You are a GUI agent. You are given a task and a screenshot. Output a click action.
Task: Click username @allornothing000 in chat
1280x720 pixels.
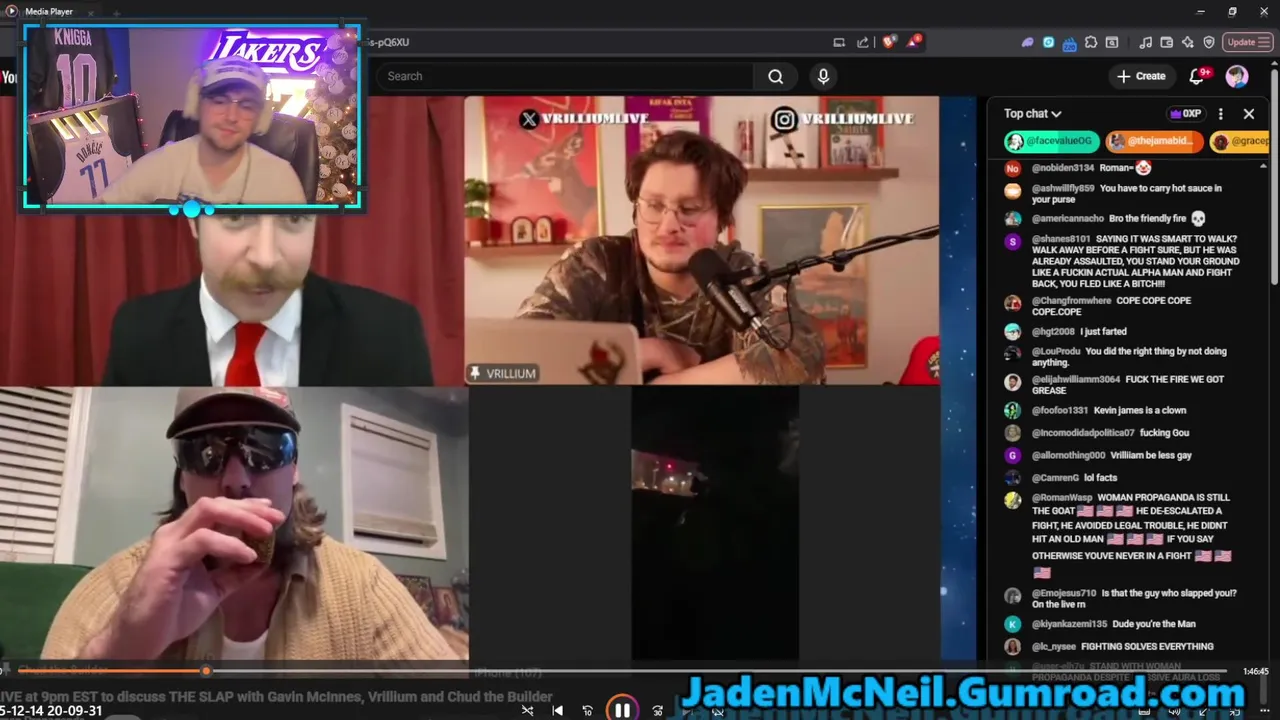[x=1069, y=455]
